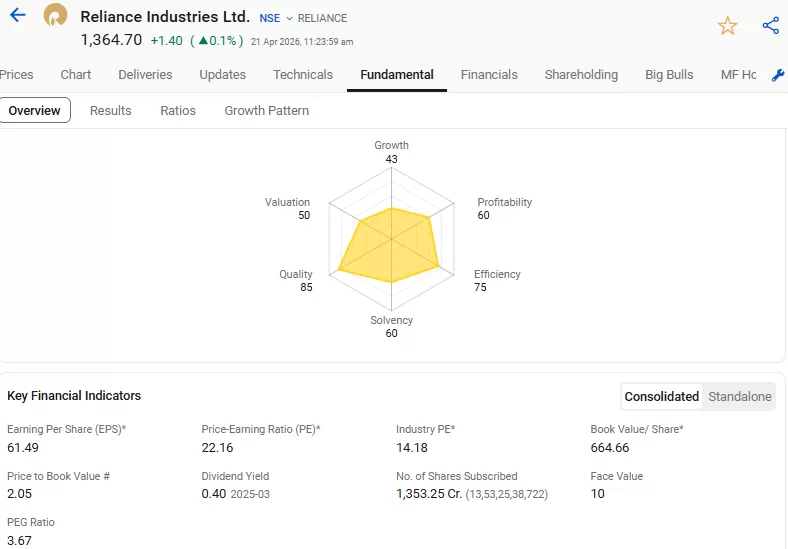Open the Chart tab

(x=76, y=75)
